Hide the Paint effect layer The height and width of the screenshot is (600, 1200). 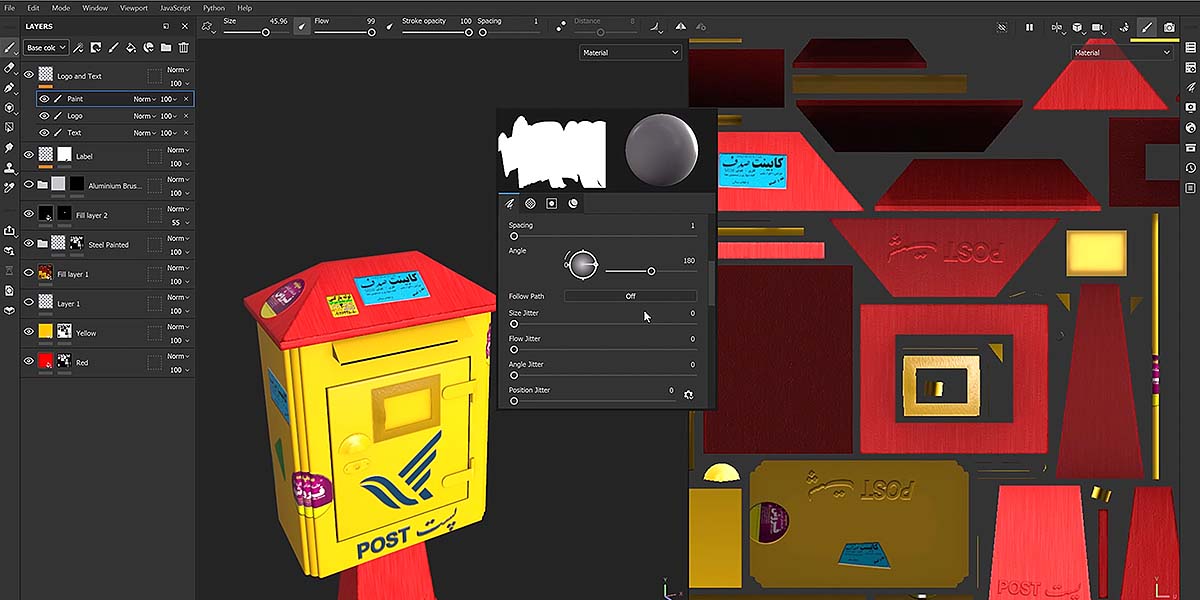click(x=44, y=99)
